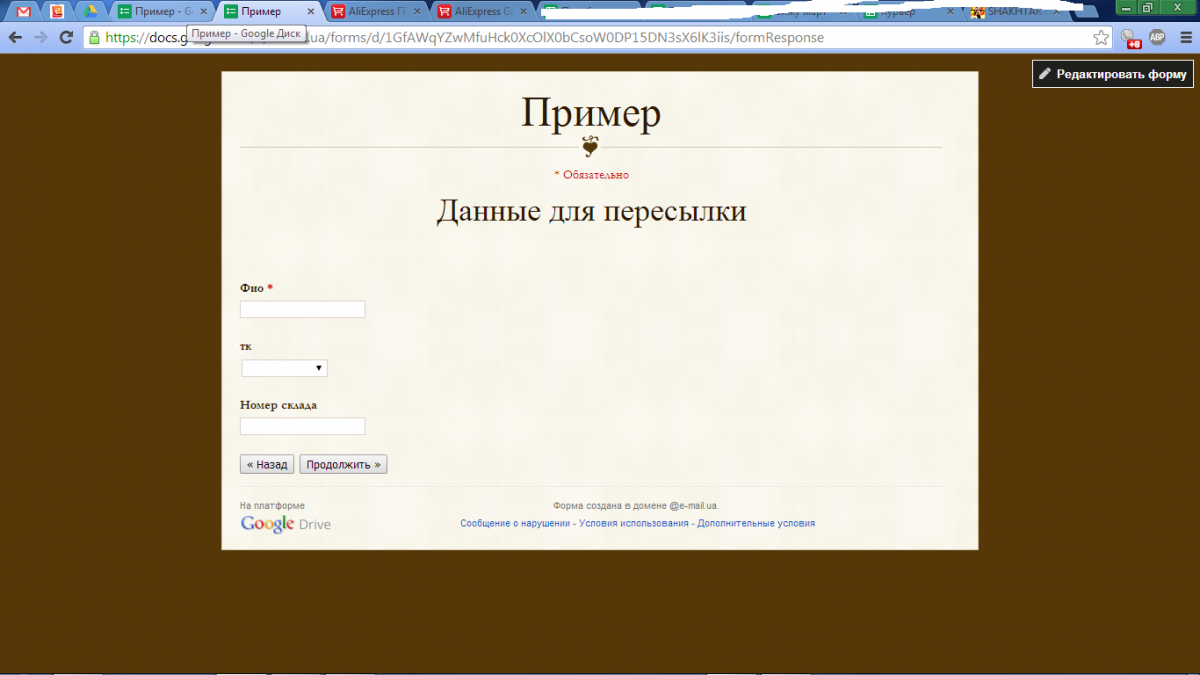Click the 'Данные для пересылки' heading

[591, 211]
